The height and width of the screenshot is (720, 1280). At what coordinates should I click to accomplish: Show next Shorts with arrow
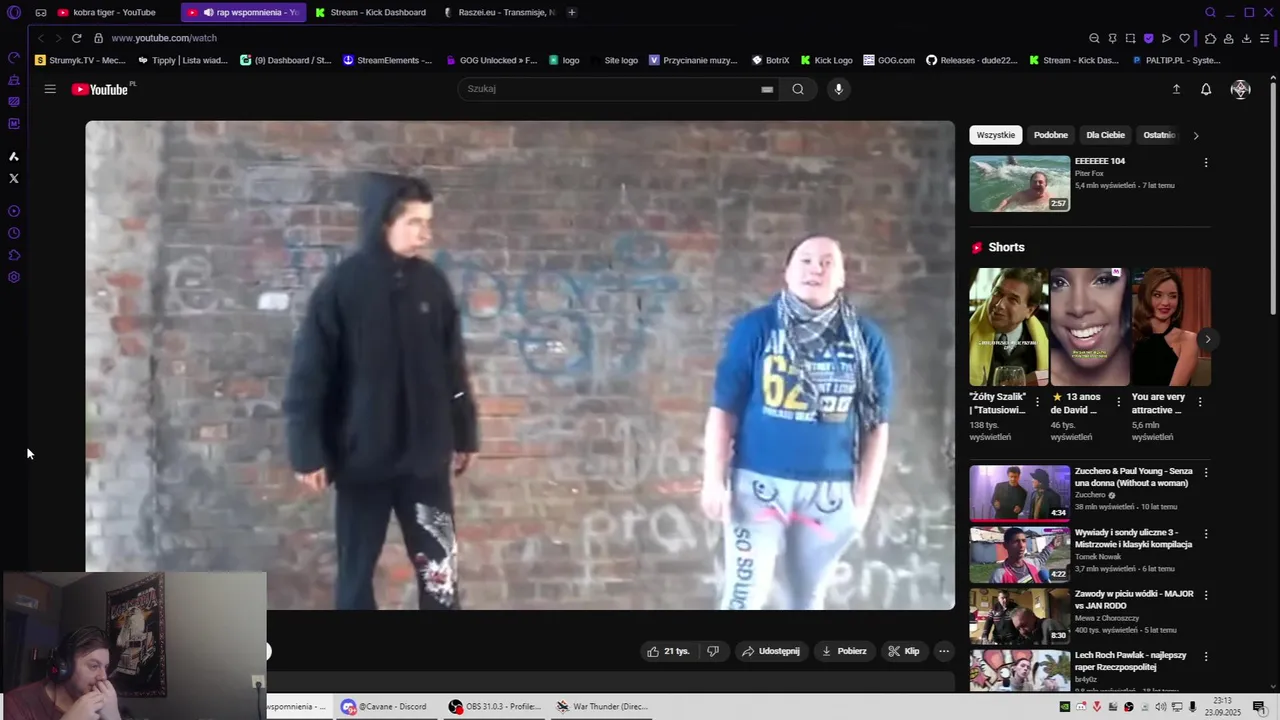(1207, 339)
